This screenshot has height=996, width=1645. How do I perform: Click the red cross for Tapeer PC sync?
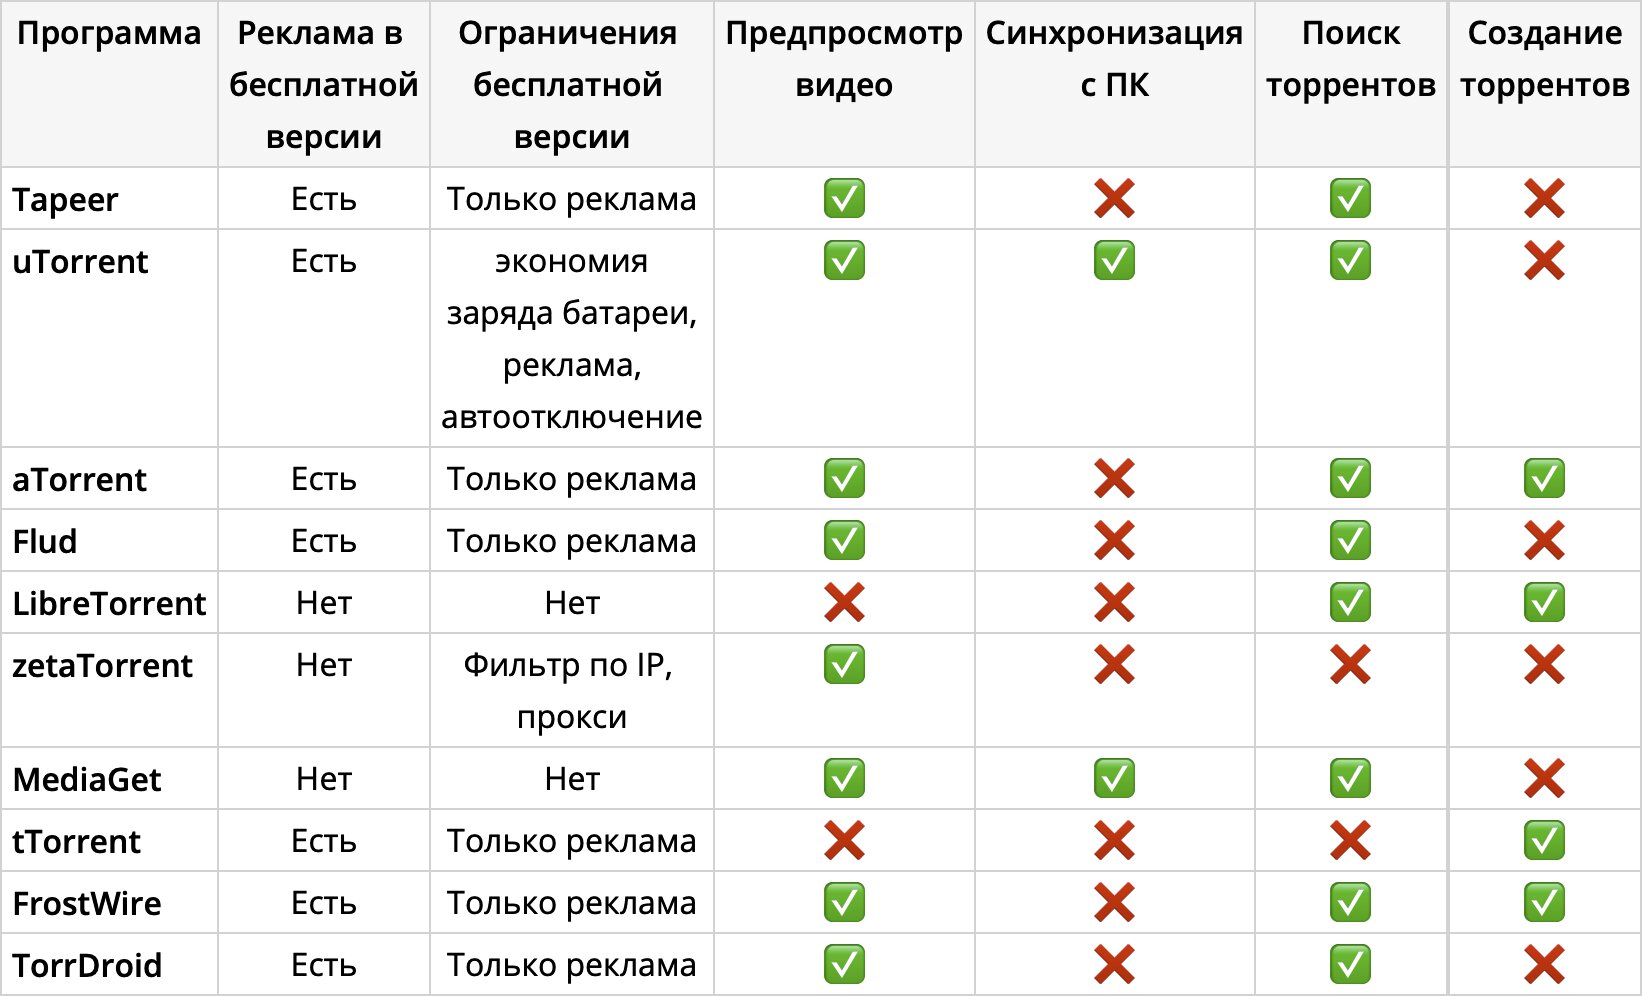[x=1114, y=199]
